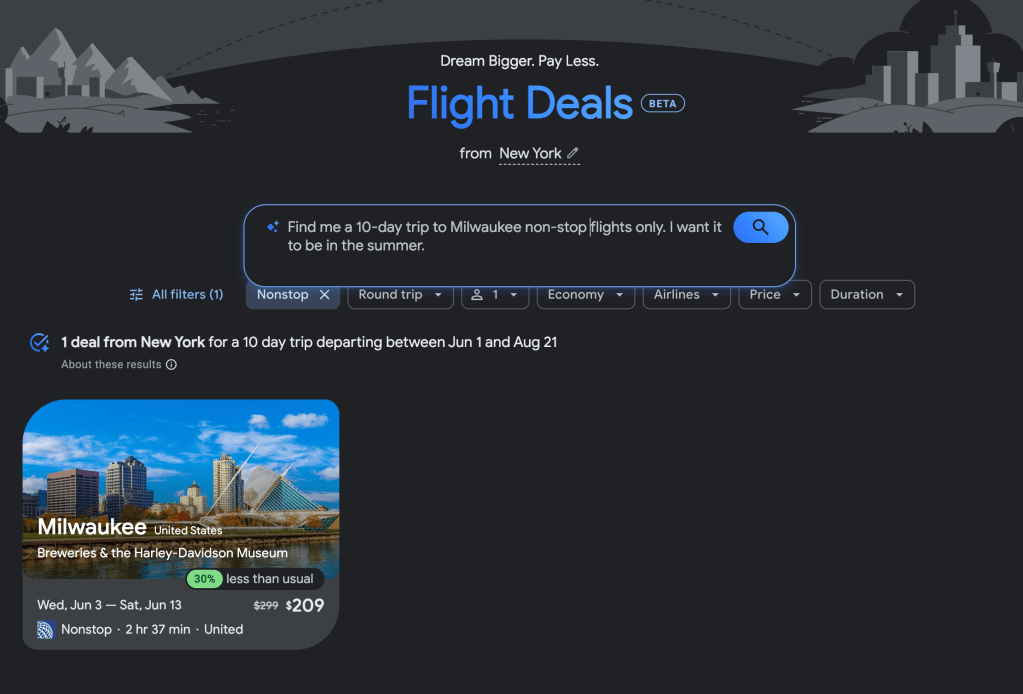Click About these results link

pyautogui.click(x=111, y=365)
